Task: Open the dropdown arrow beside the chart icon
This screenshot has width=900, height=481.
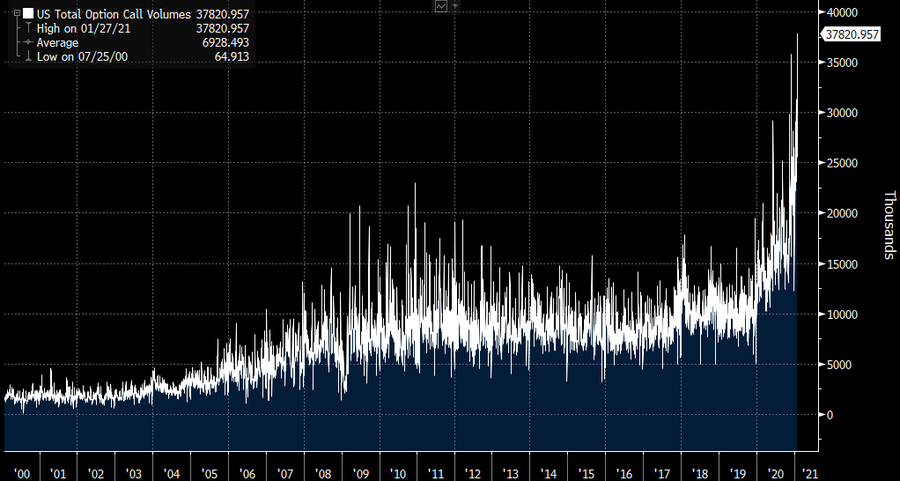Action: click(x=456, y=6)
